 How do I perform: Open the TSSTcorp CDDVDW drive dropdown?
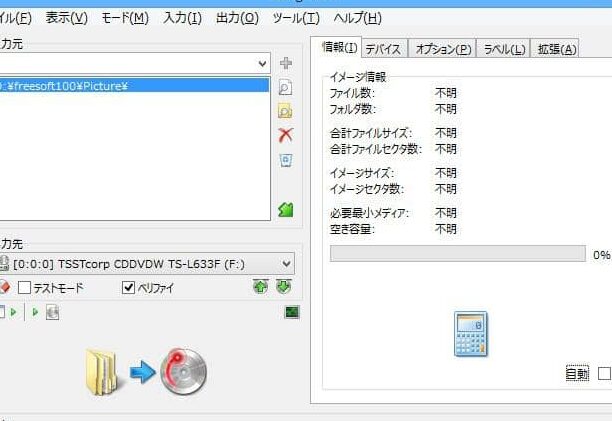pos(287,264)
